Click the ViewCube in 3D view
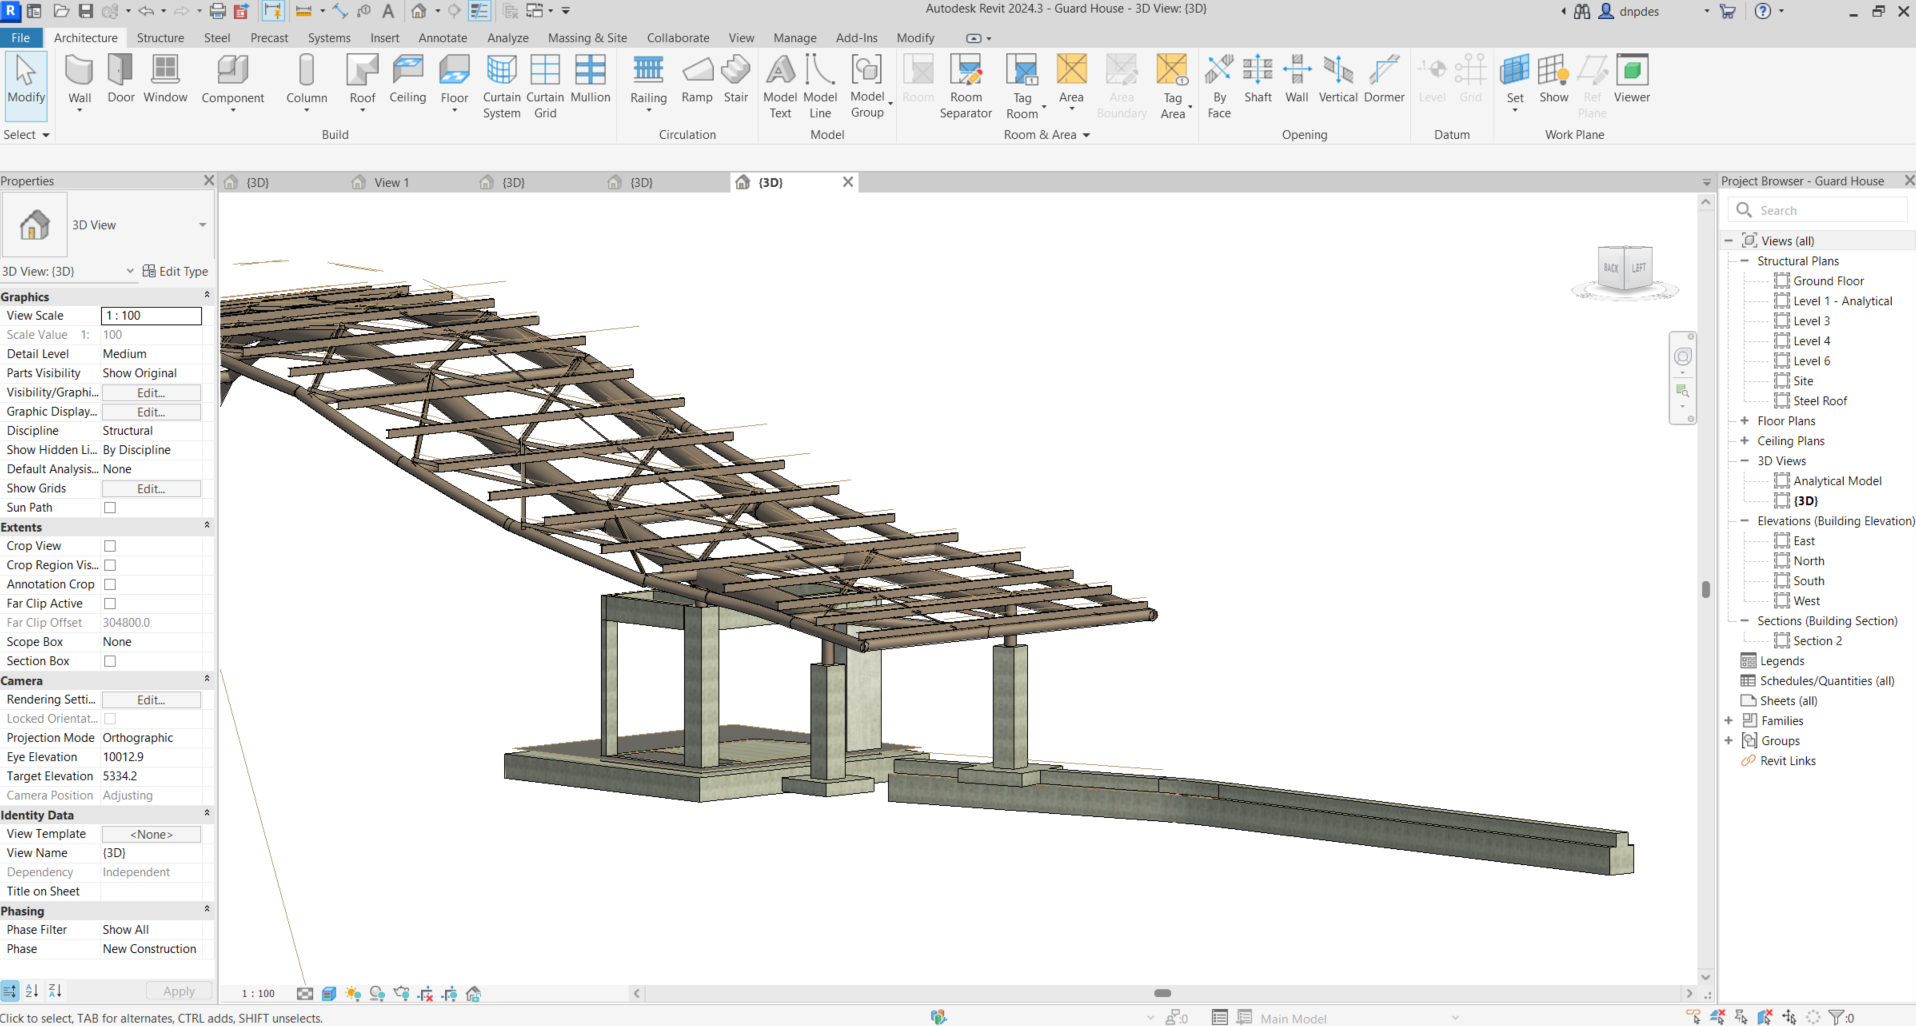Image resolution: width=1916 pixels, height=1026 pixels. 1624,268
